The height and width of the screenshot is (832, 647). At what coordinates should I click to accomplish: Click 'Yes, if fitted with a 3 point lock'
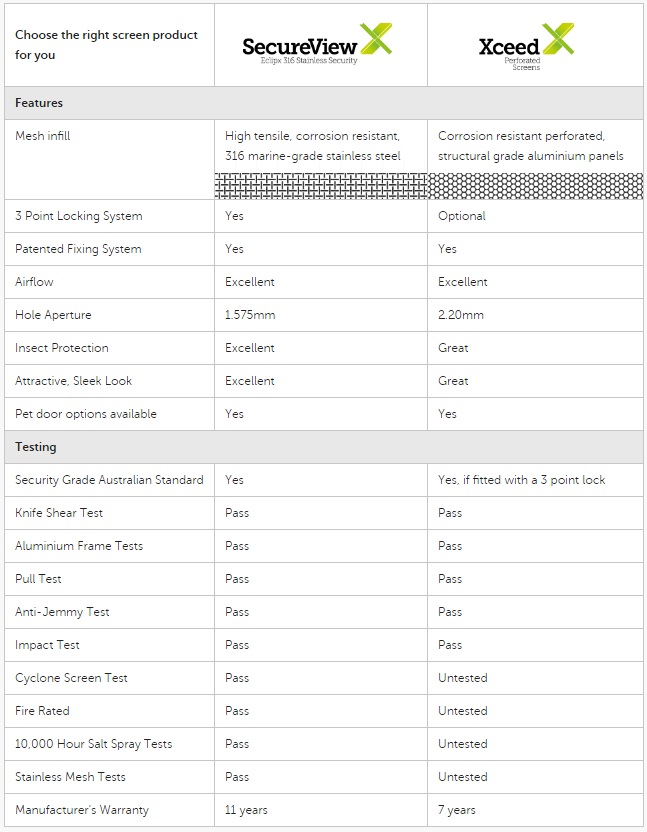(x=521, y=480)
